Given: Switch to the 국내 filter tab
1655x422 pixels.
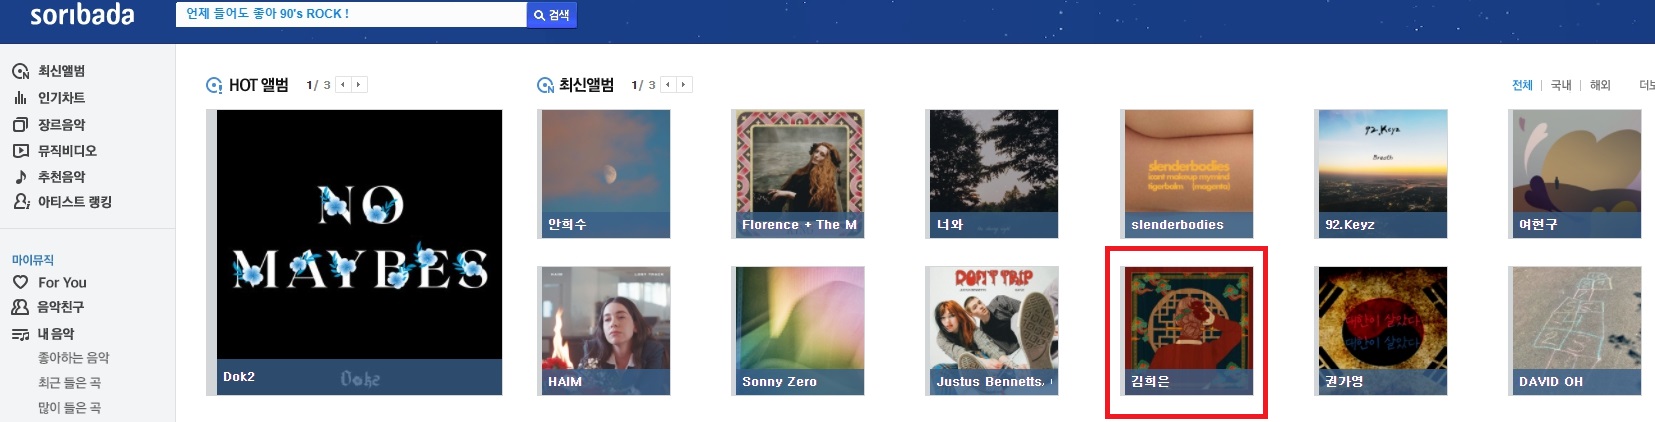Looking at the screenshot, I should 1561,85.
